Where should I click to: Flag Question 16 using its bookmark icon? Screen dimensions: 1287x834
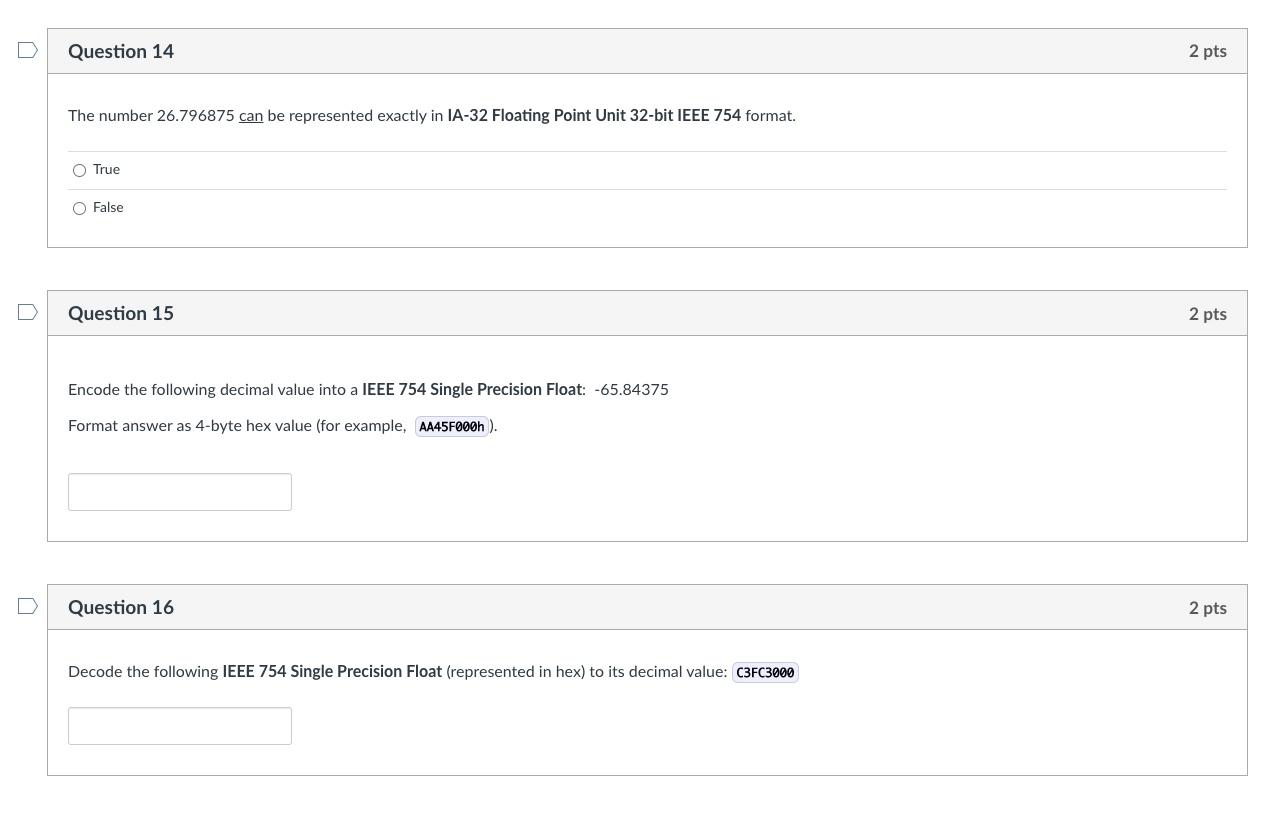27,606
